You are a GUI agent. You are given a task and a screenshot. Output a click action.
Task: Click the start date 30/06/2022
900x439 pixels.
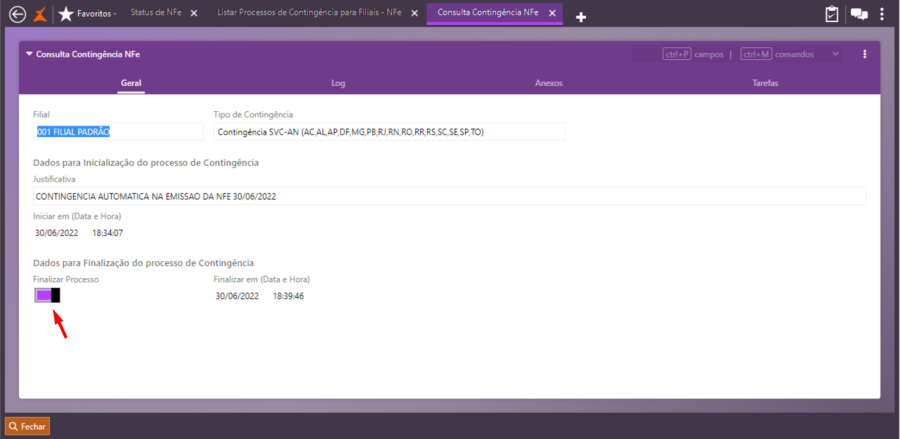coord(57,233)
